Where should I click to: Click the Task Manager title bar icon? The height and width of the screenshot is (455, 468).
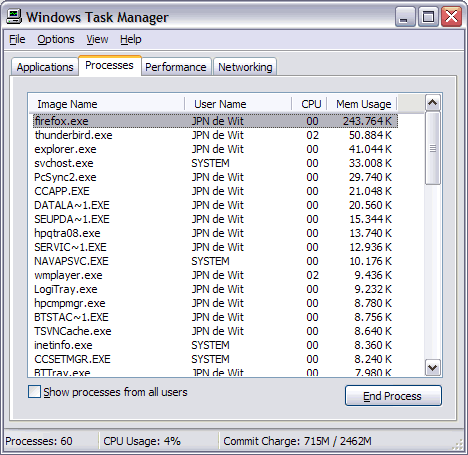click(x=14, y=16)
